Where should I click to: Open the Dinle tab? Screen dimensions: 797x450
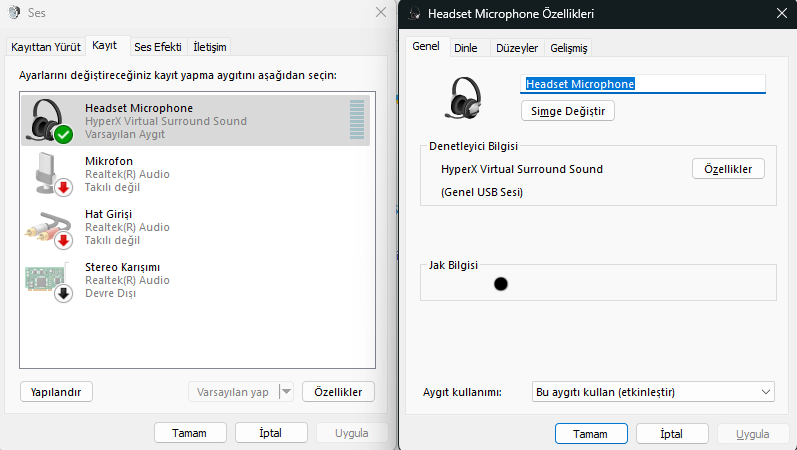(x=466, y=48)
